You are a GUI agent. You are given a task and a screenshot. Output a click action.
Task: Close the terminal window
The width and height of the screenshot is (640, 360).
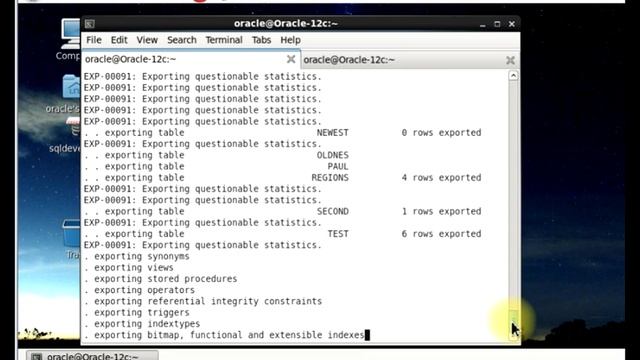511,24
